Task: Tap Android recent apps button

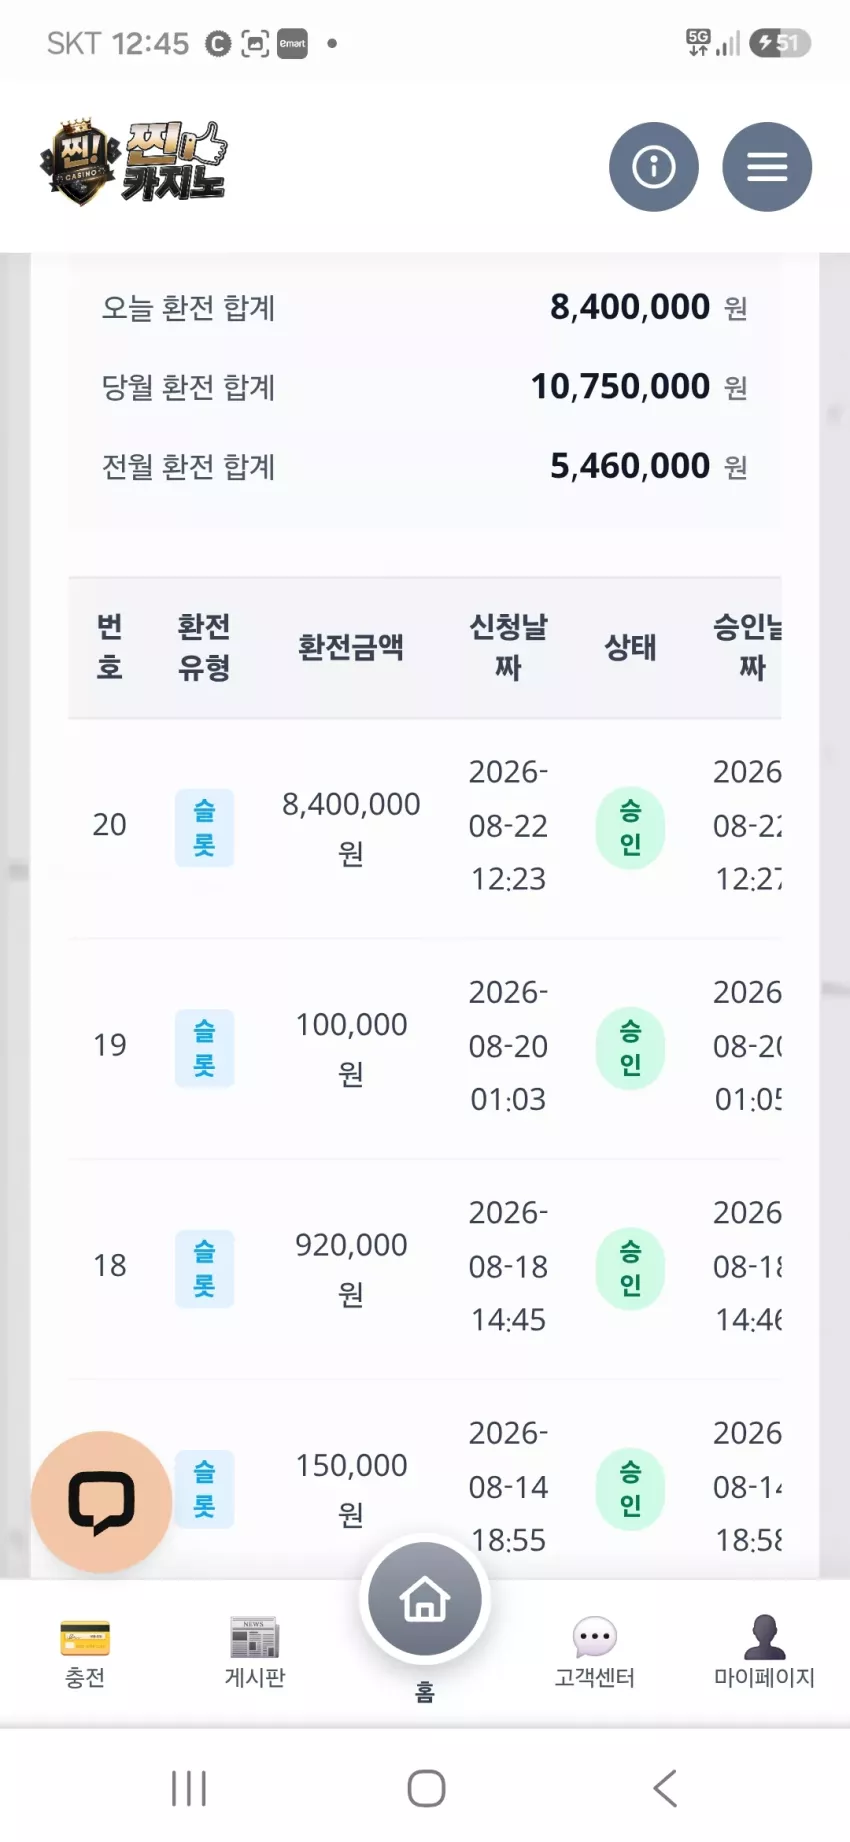Action: pyautogui.click(x=189, y=1788)
